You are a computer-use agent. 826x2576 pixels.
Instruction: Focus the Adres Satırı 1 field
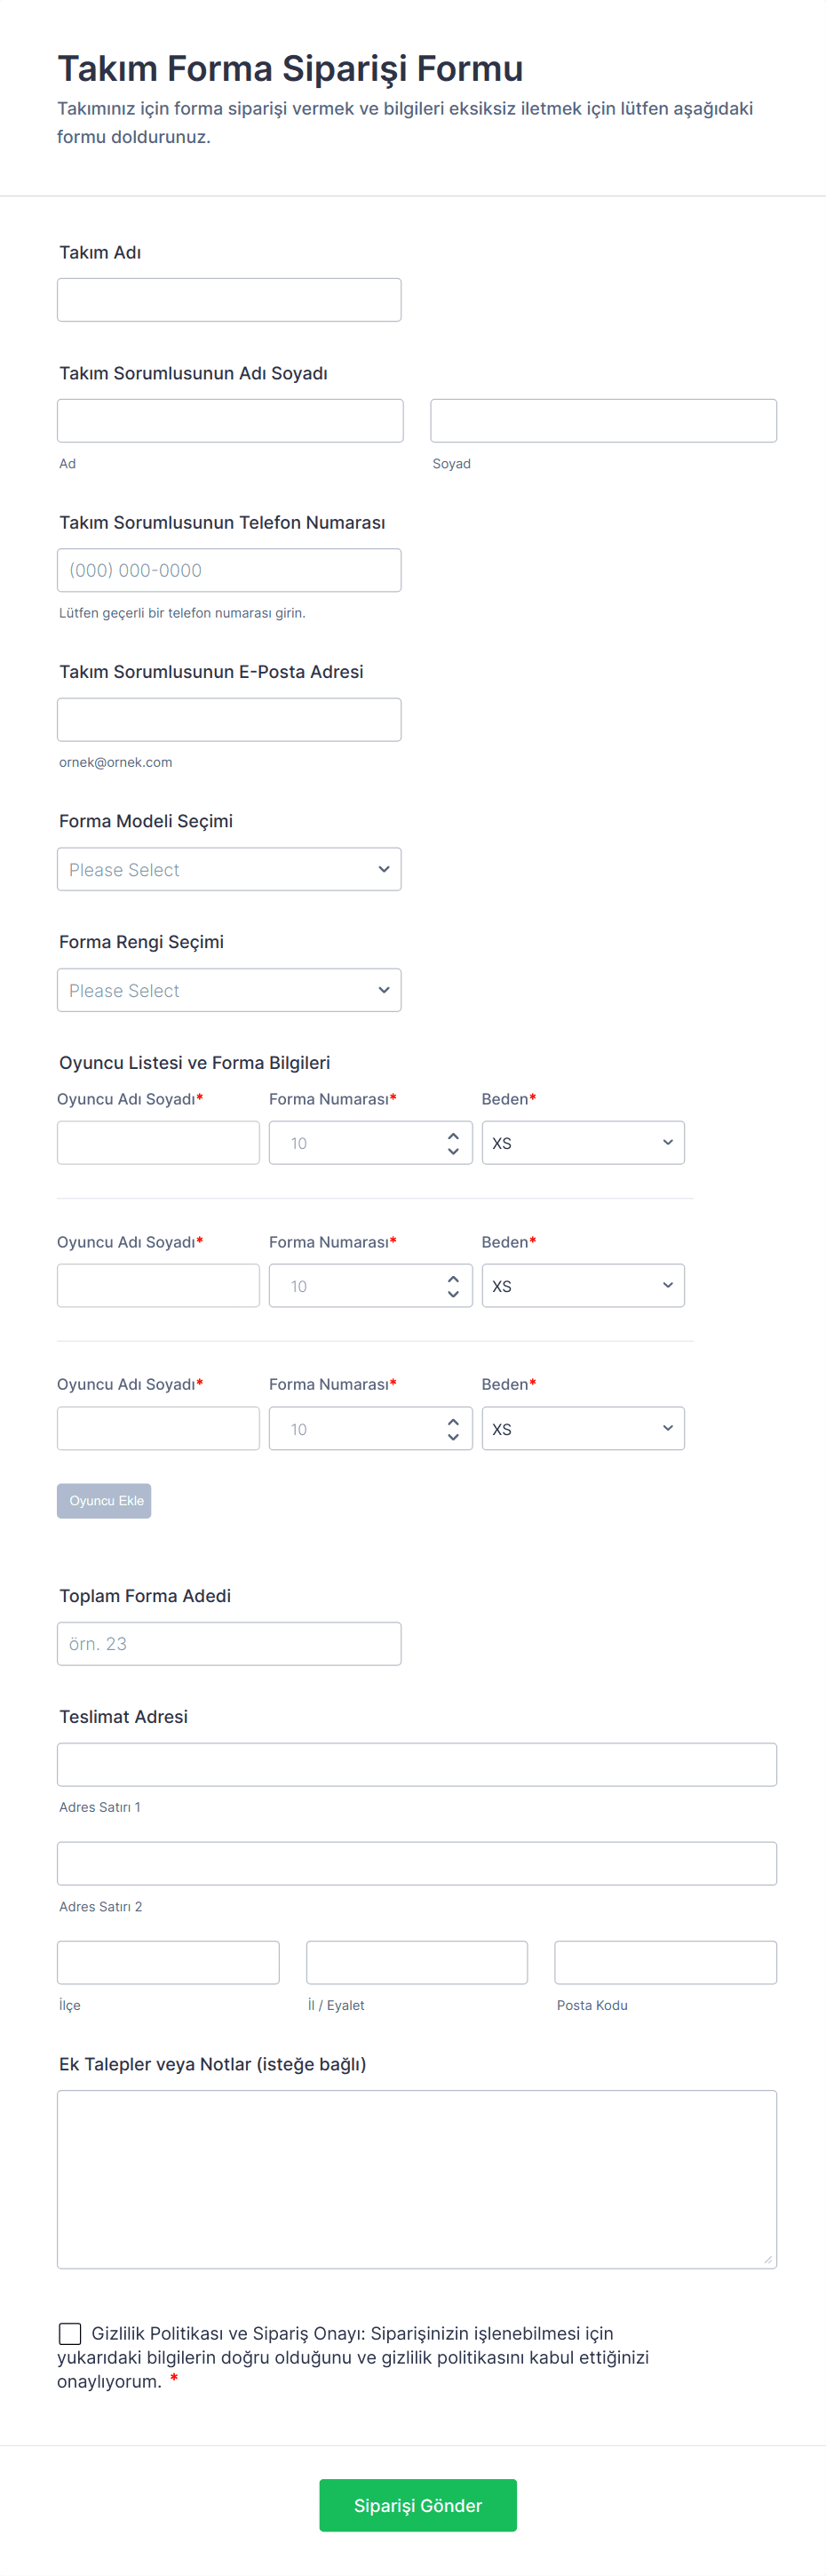416,1764
